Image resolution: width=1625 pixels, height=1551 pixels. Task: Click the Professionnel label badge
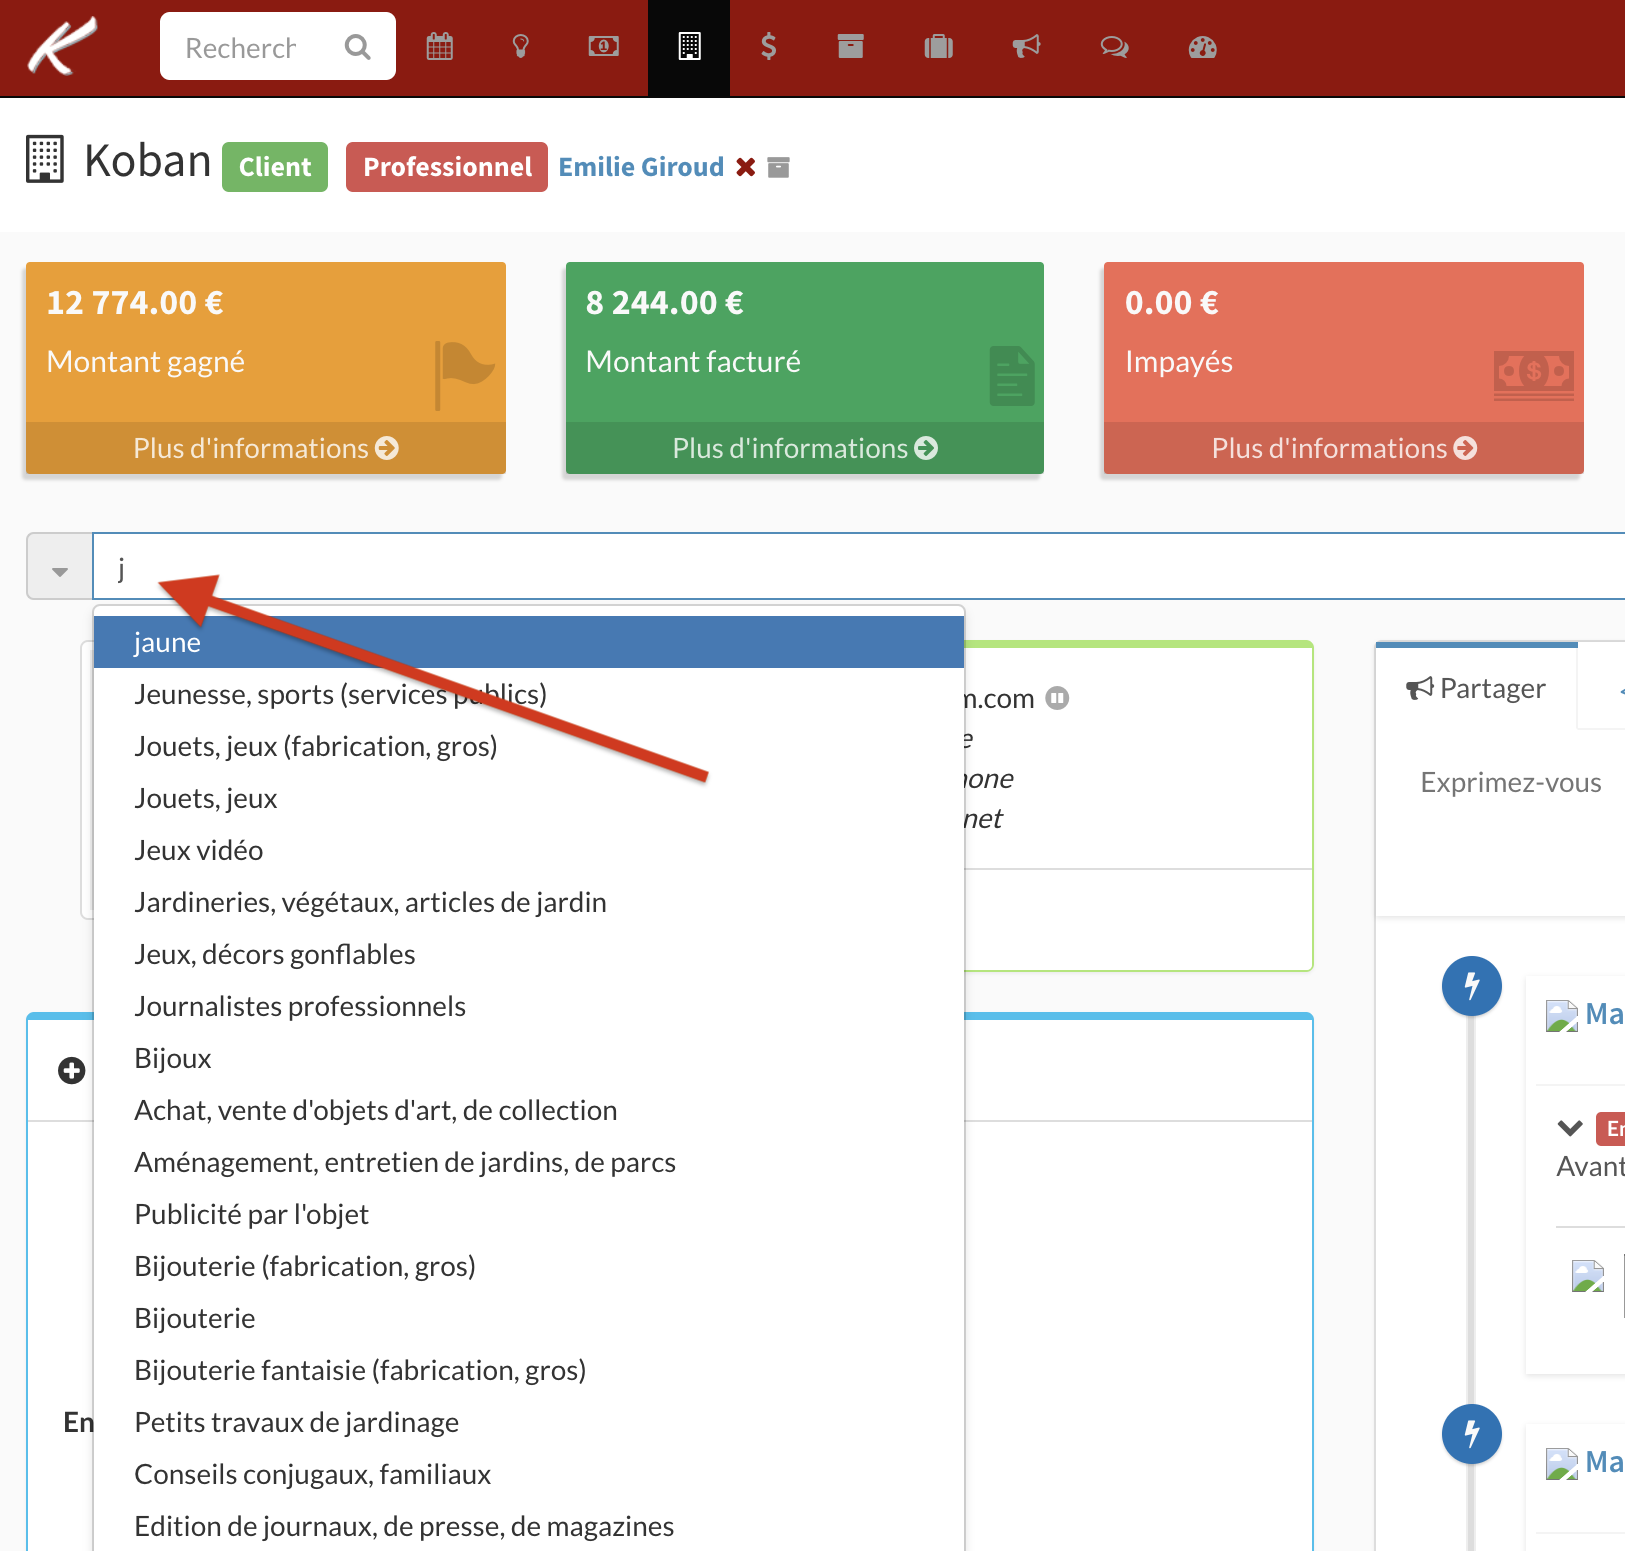click(447, 167)
